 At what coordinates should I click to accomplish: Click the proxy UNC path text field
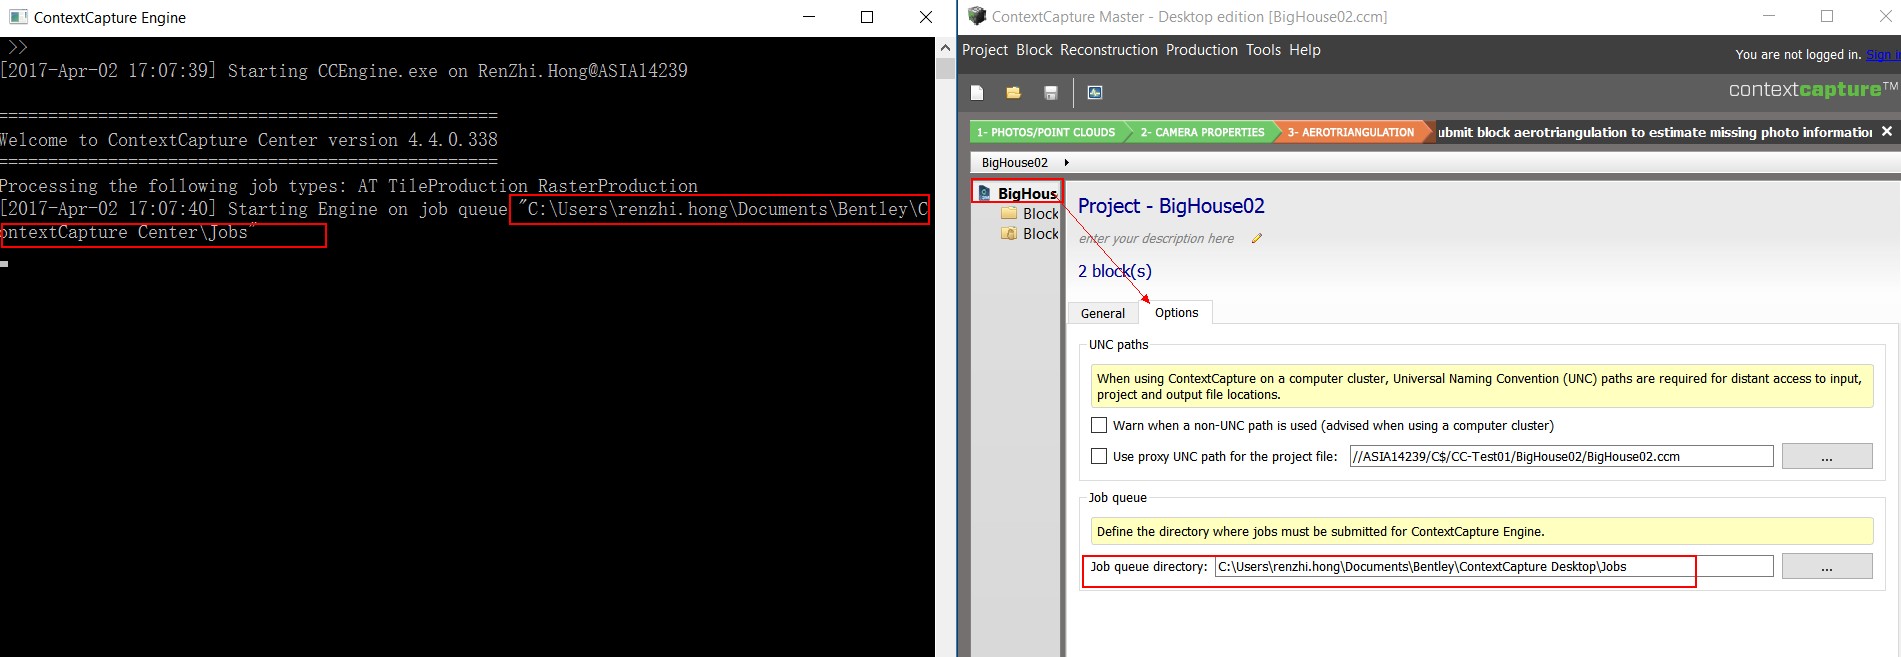[x=1561, y=456]
